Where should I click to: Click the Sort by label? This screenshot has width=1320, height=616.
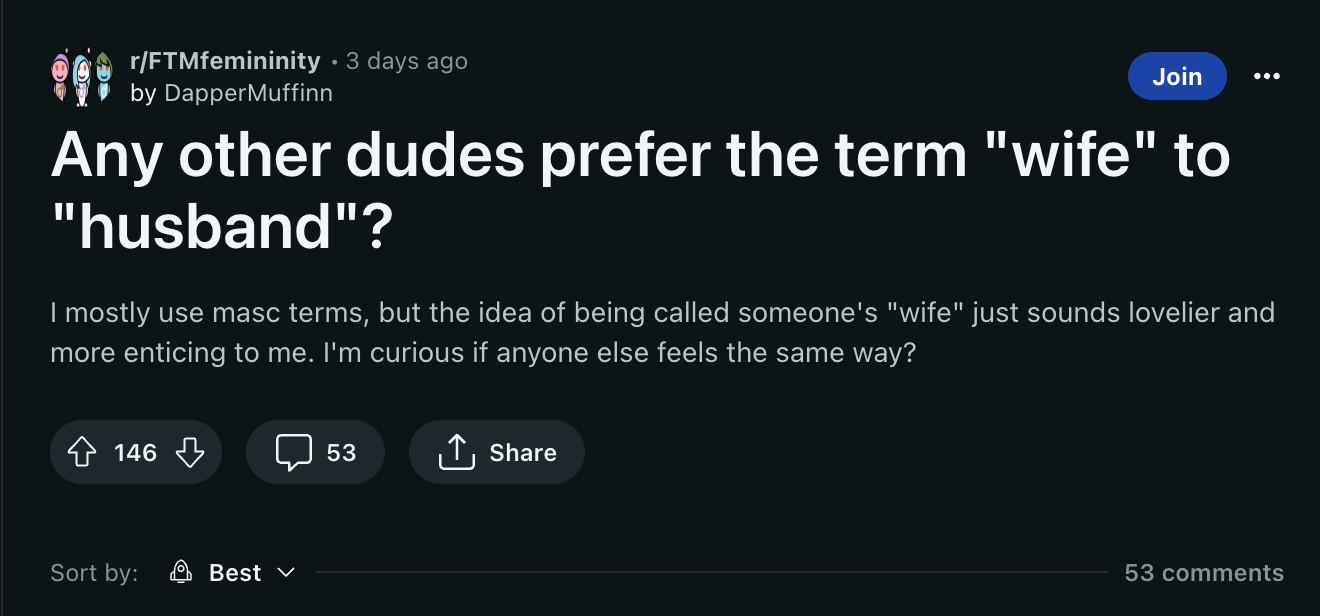point(94,573)
